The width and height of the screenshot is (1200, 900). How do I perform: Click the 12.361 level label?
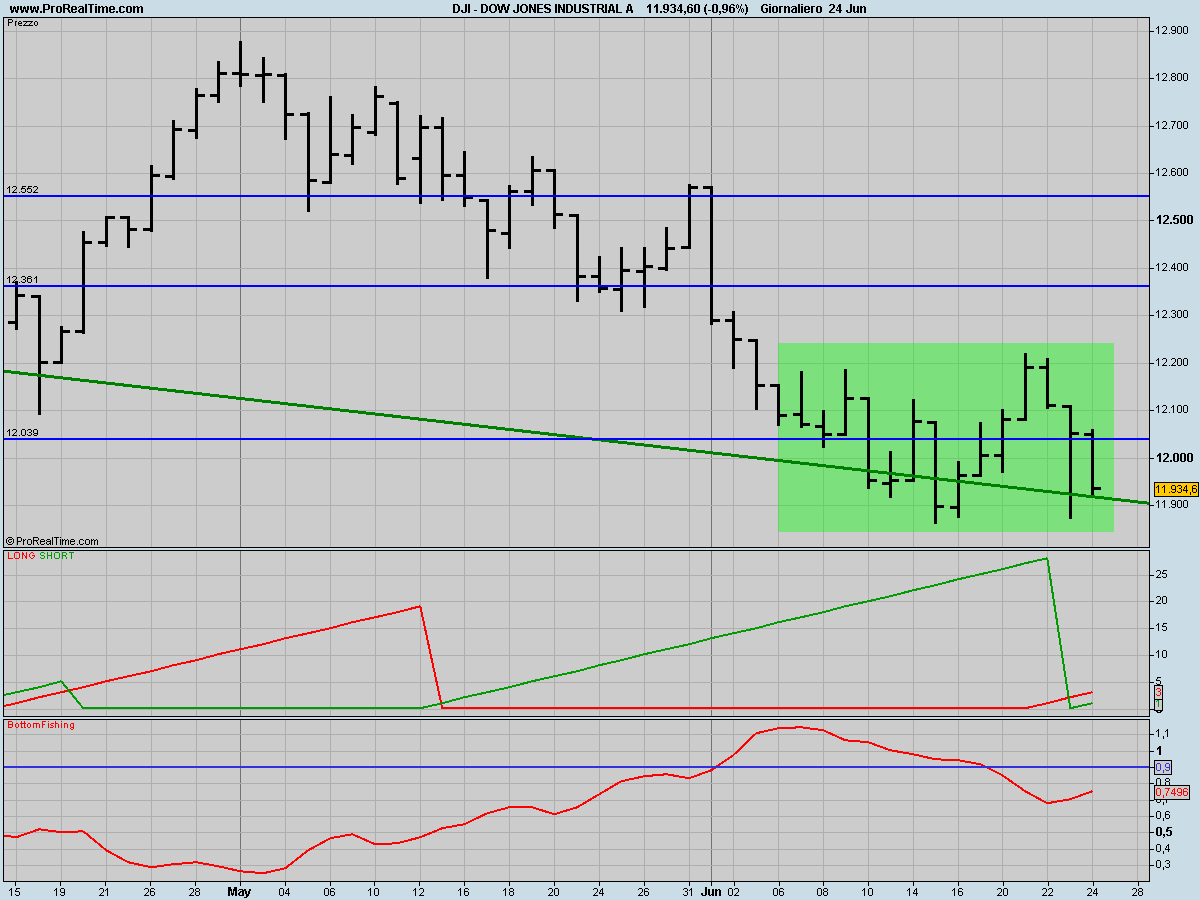22,279
